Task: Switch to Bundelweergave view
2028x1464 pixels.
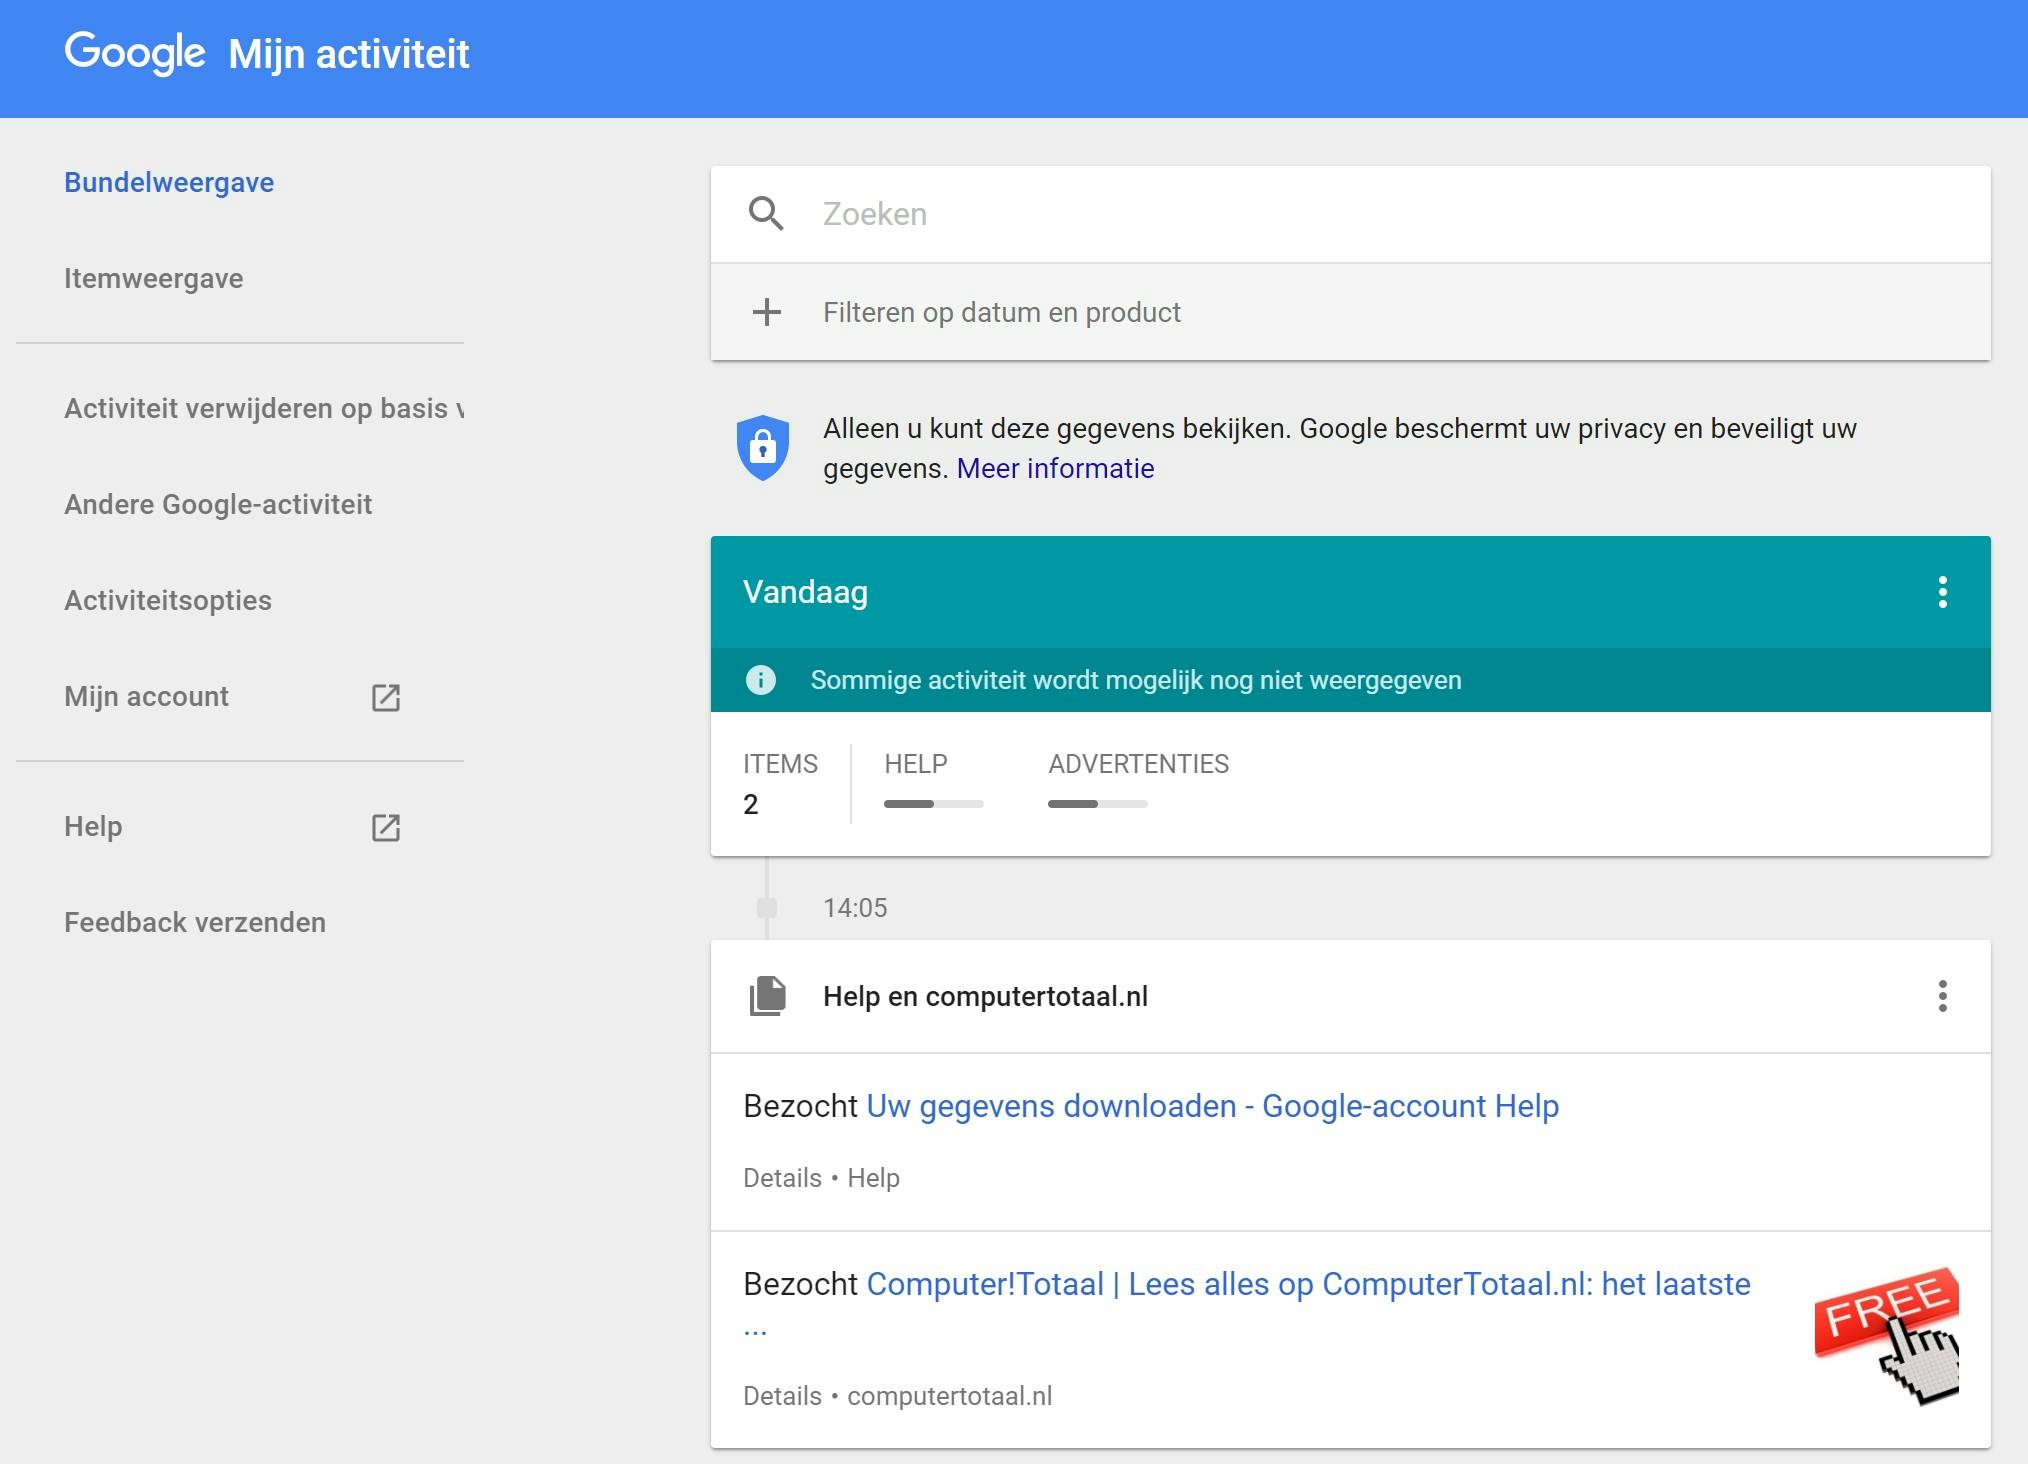Action: (169, 182)
